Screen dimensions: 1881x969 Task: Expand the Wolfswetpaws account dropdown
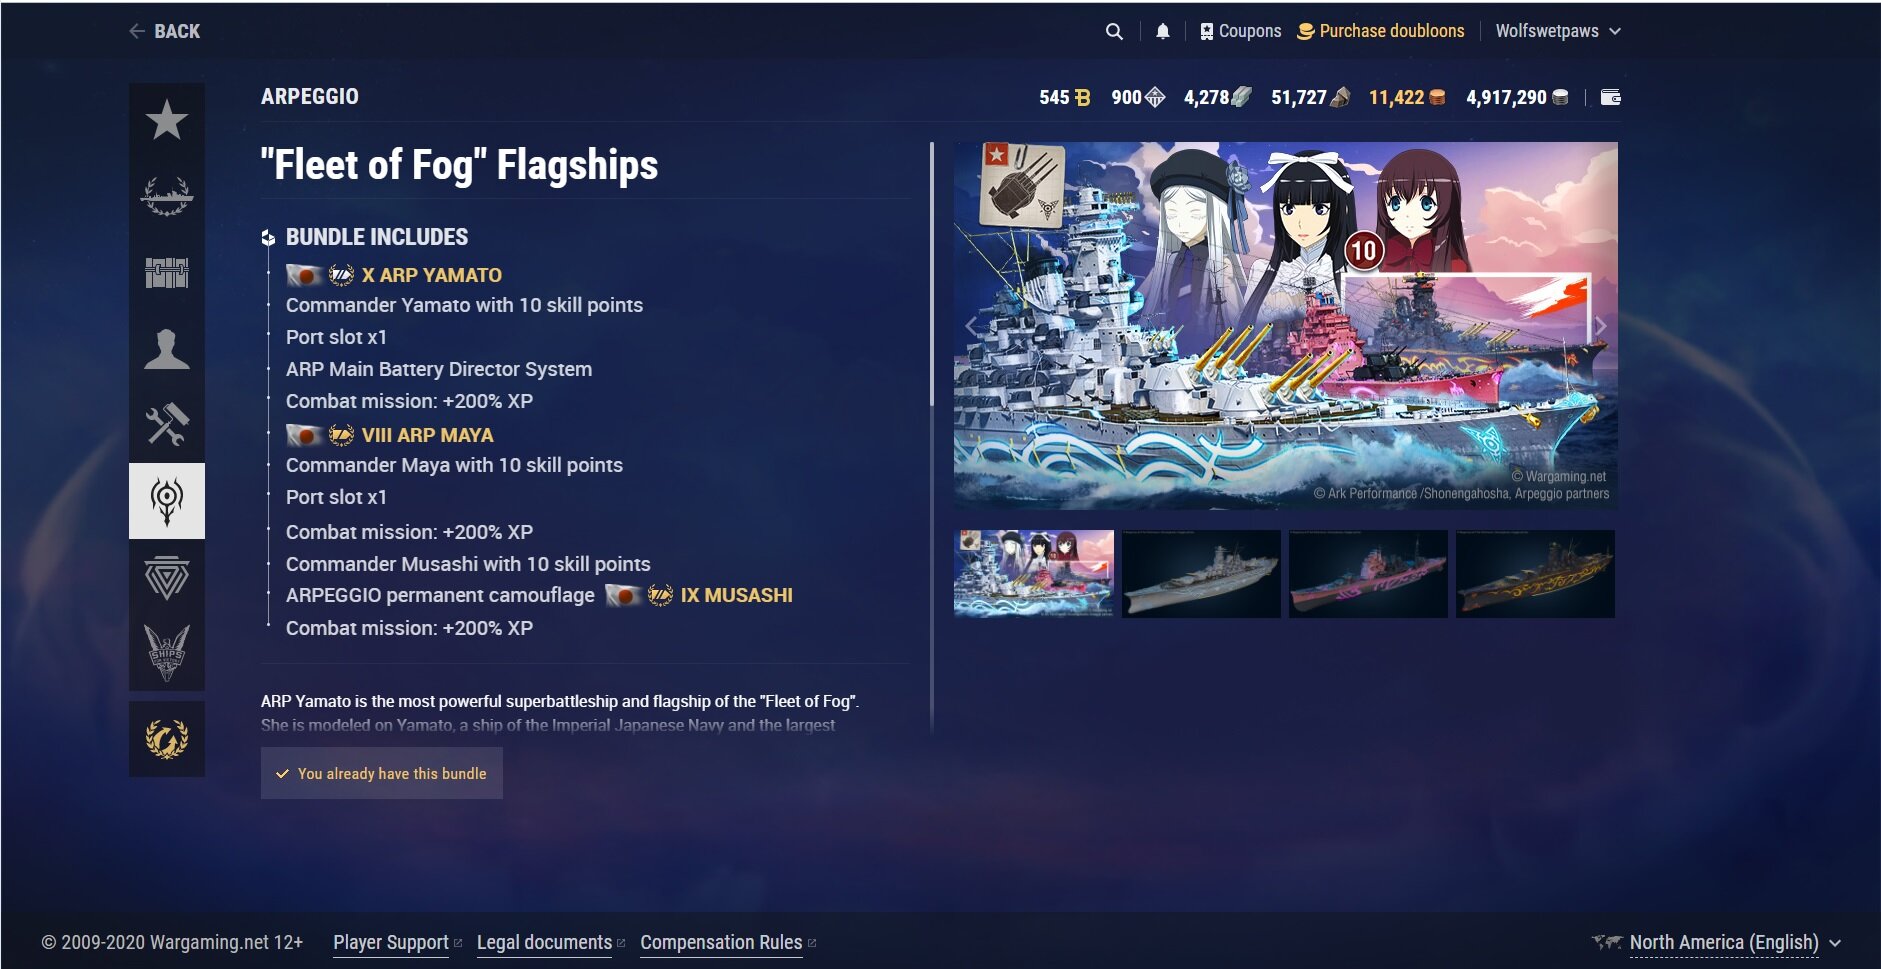1558,31
